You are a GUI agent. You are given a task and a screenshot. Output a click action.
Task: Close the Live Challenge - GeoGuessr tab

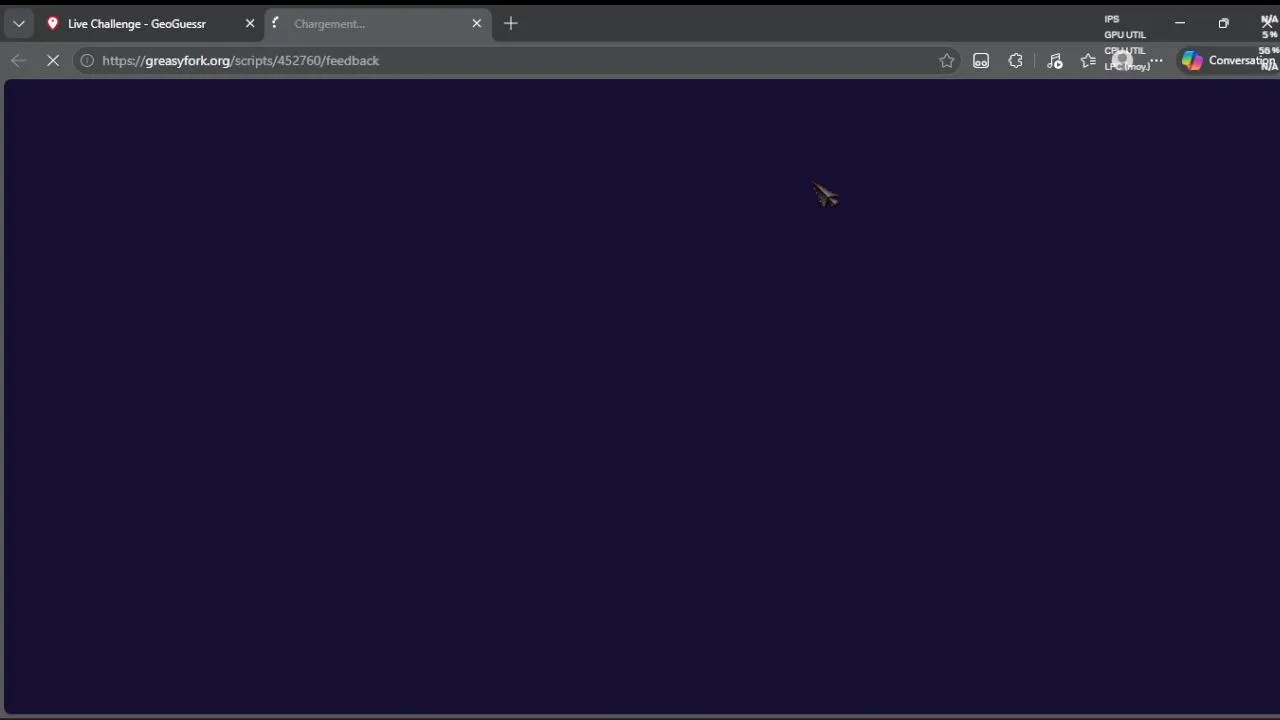250,23
